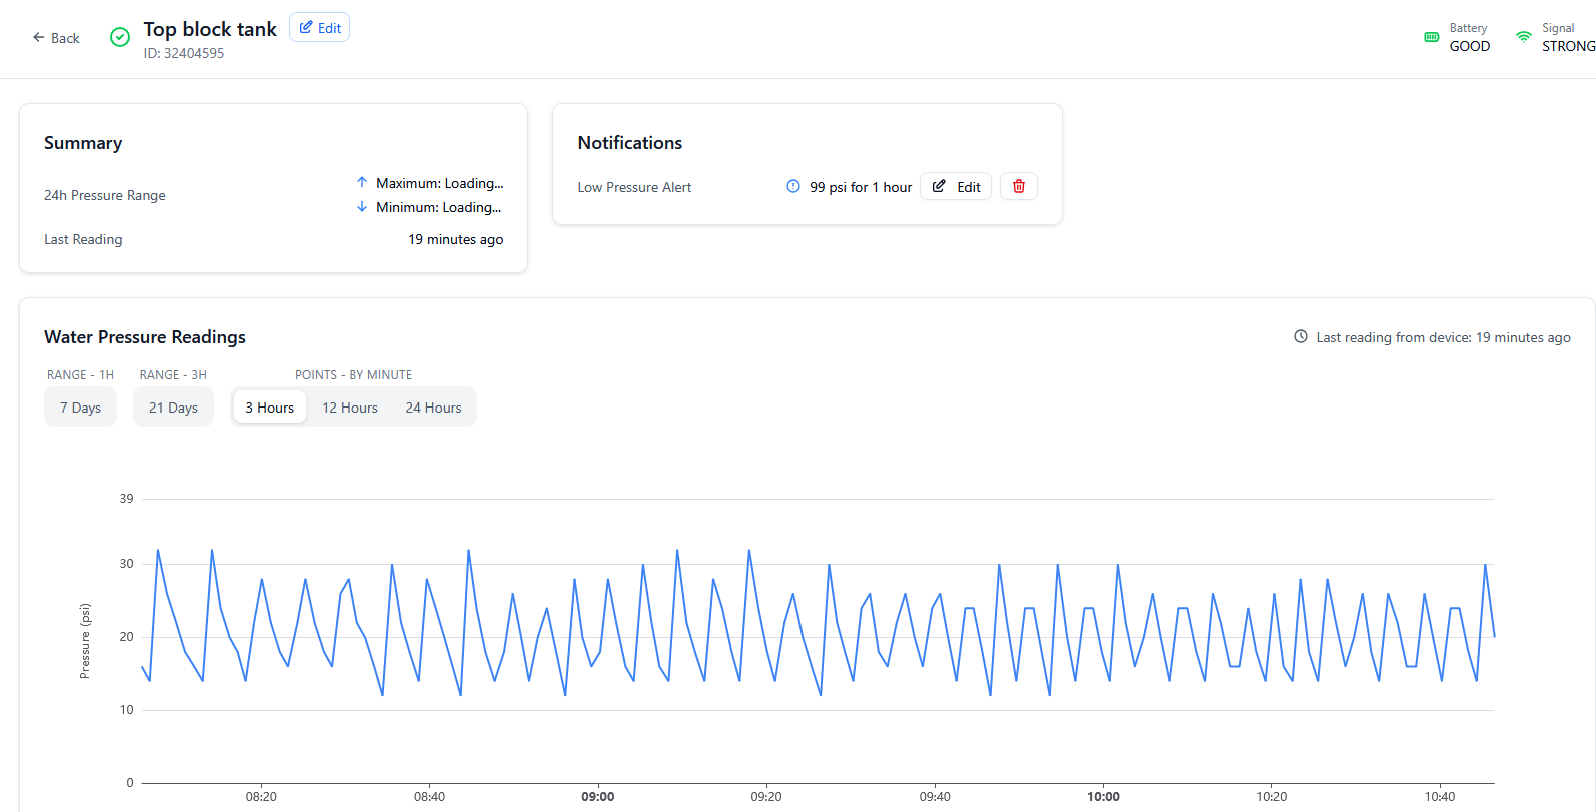Click the Wi-Fi signal strength icon
The width and height of the screenshot is (1596, 812).
click(x=1523, y=37)
